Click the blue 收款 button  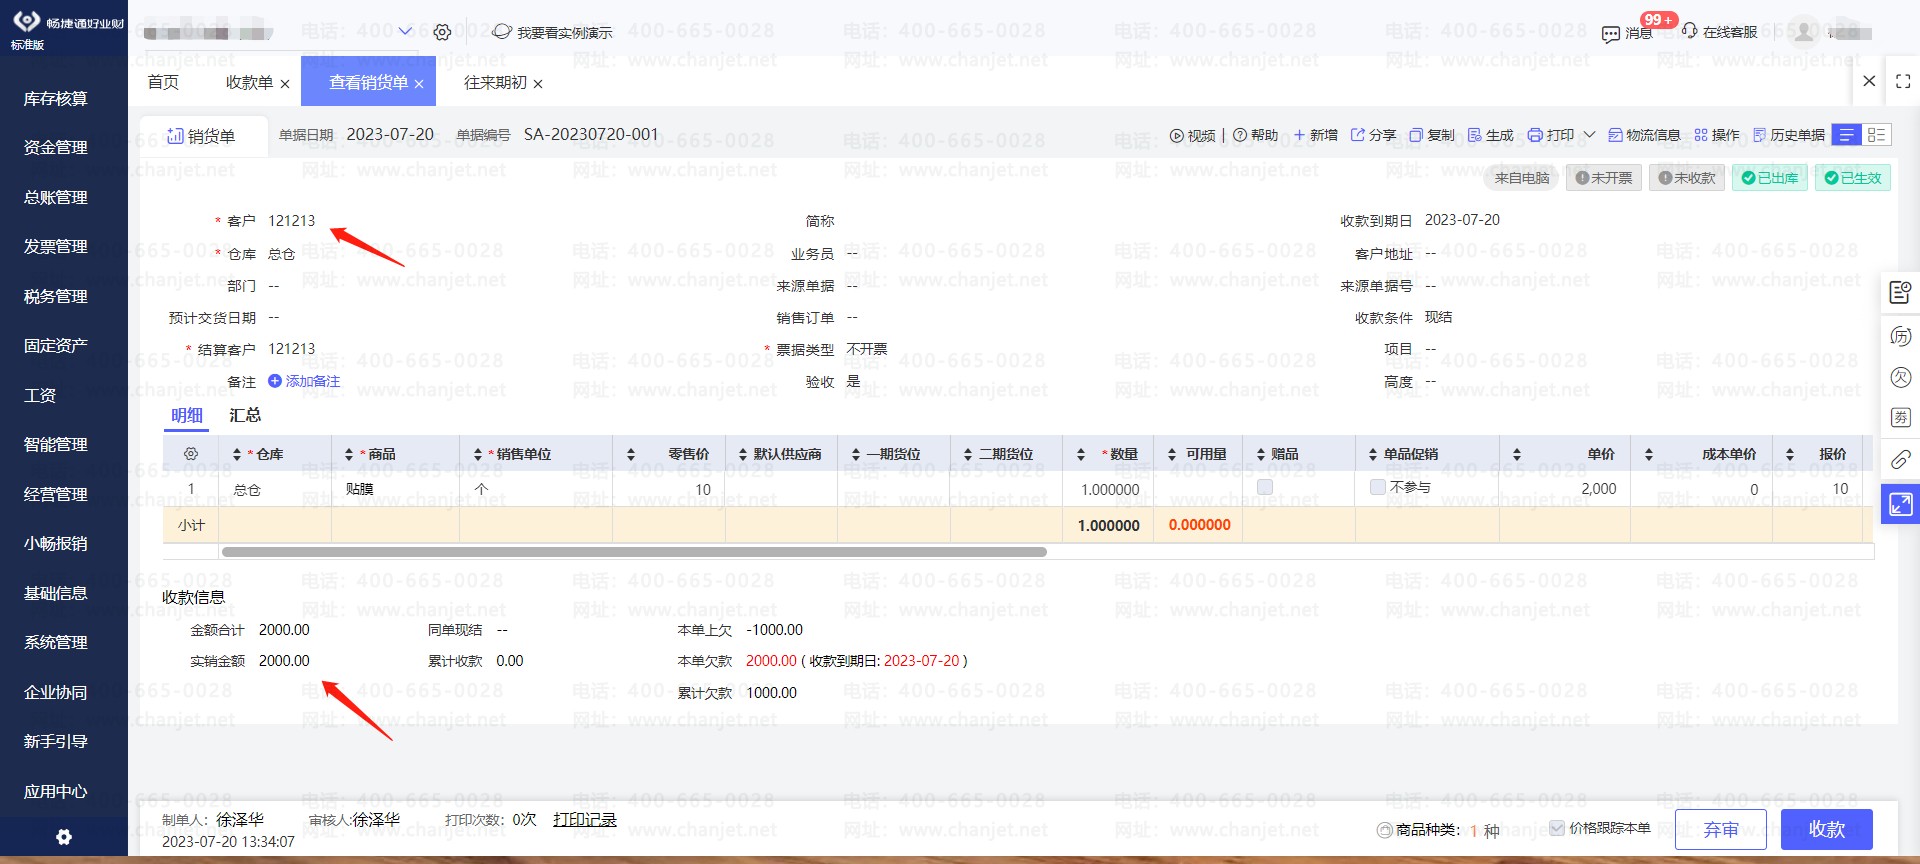point(1827,830)
